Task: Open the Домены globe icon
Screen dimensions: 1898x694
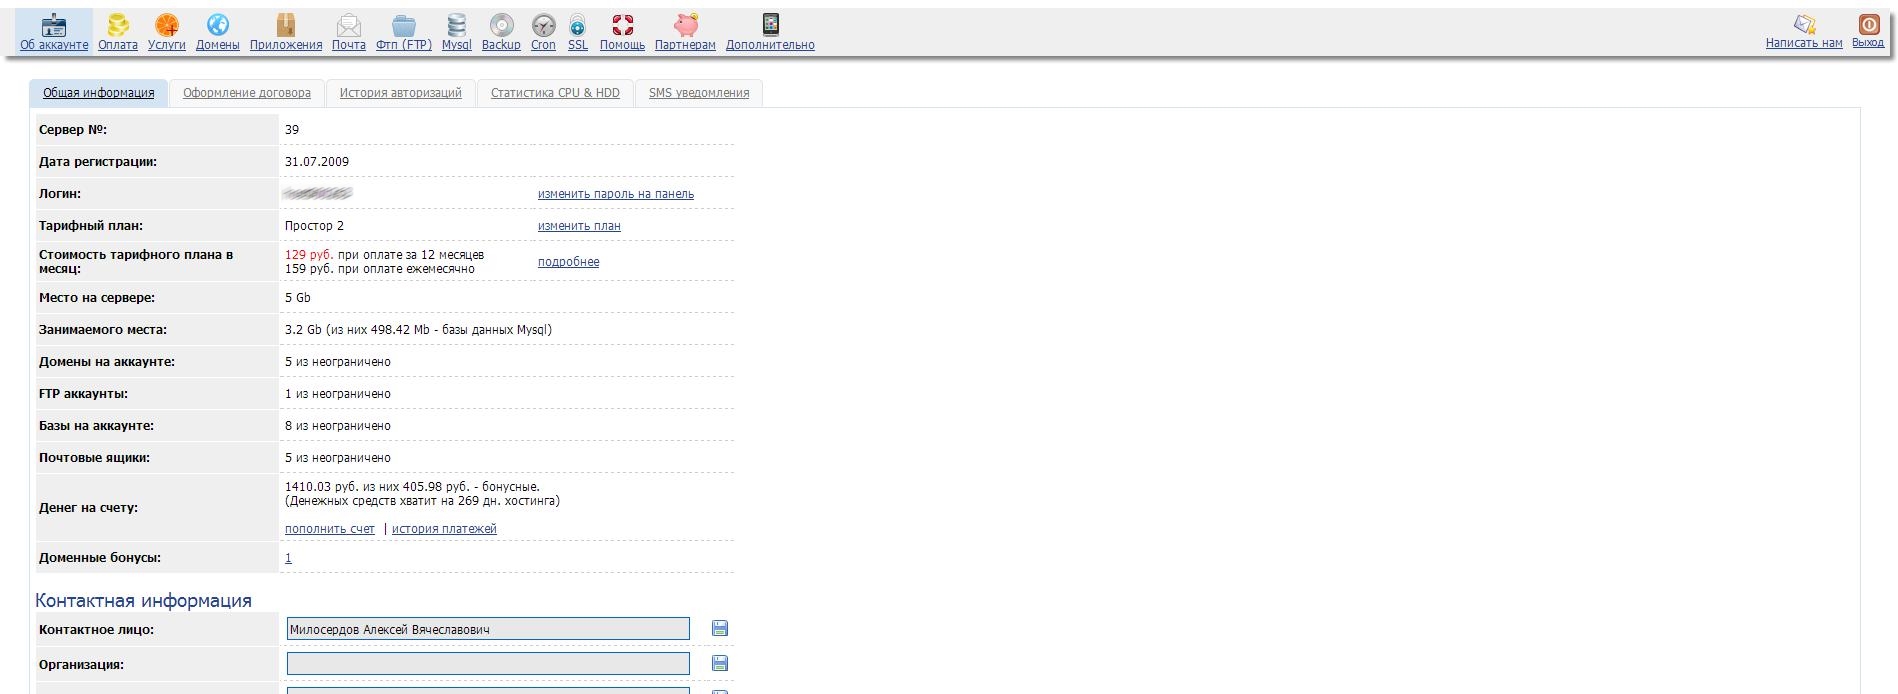Action: tap(217, 24)
